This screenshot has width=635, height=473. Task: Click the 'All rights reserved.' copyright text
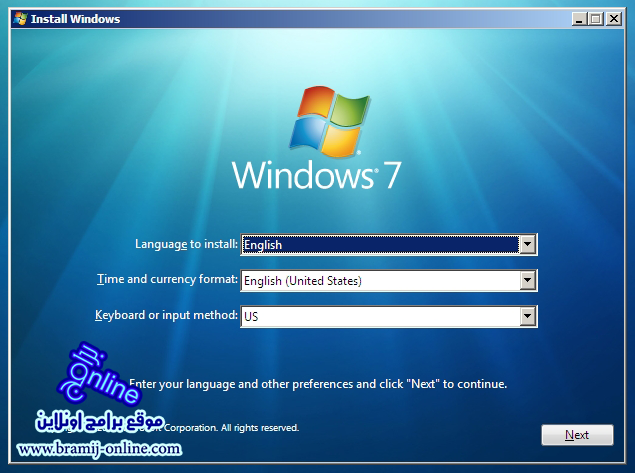point(260,428)
